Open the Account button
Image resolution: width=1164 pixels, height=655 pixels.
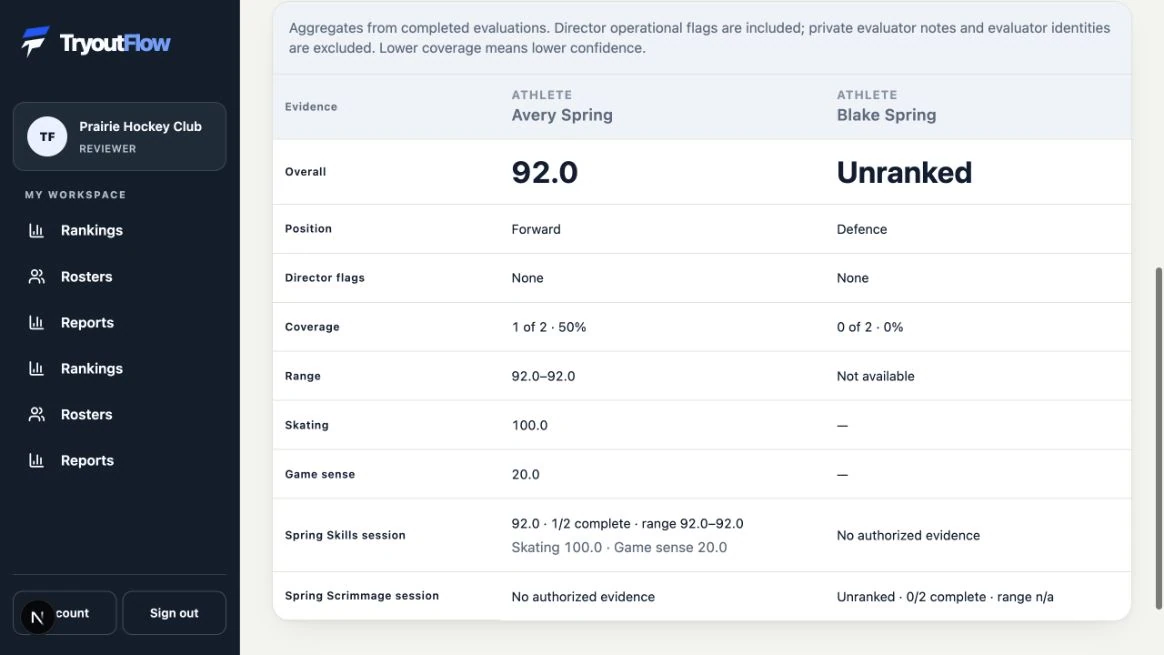[x=65, y=613]
